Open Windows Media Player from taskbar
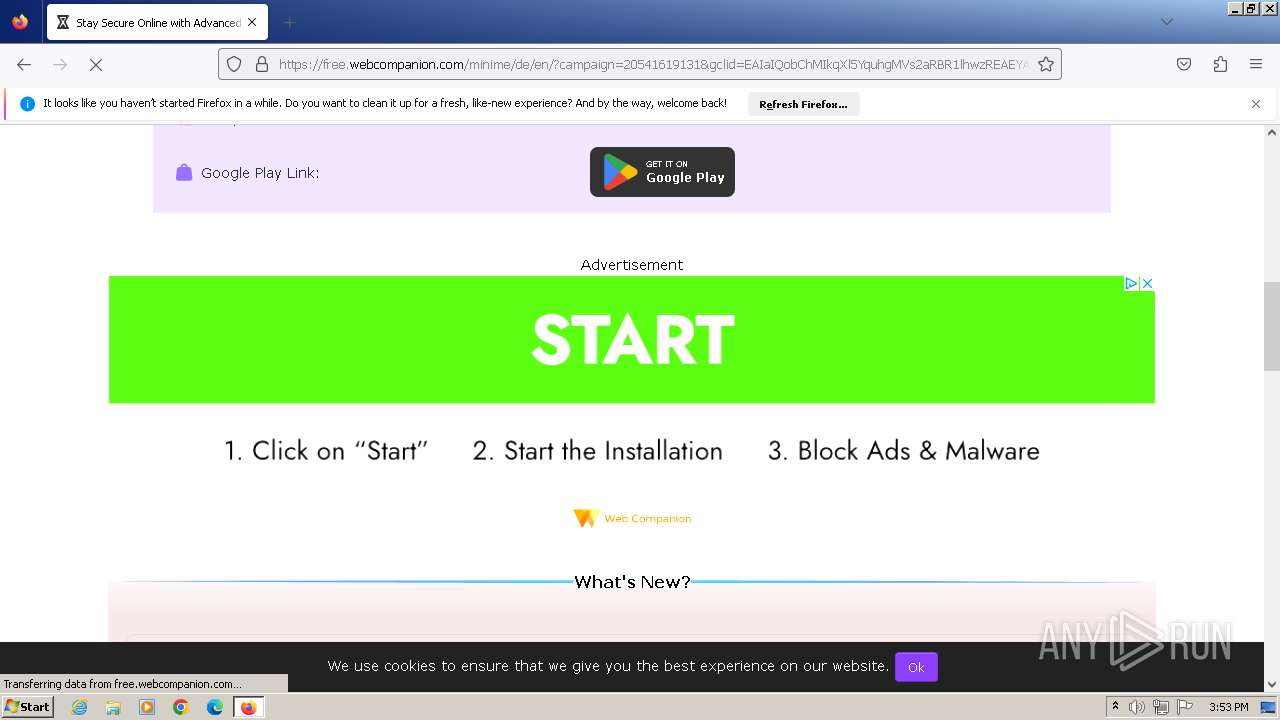The width and height of the screenshot is (1280, 720). pyautogui.click(x=147, y=707)
